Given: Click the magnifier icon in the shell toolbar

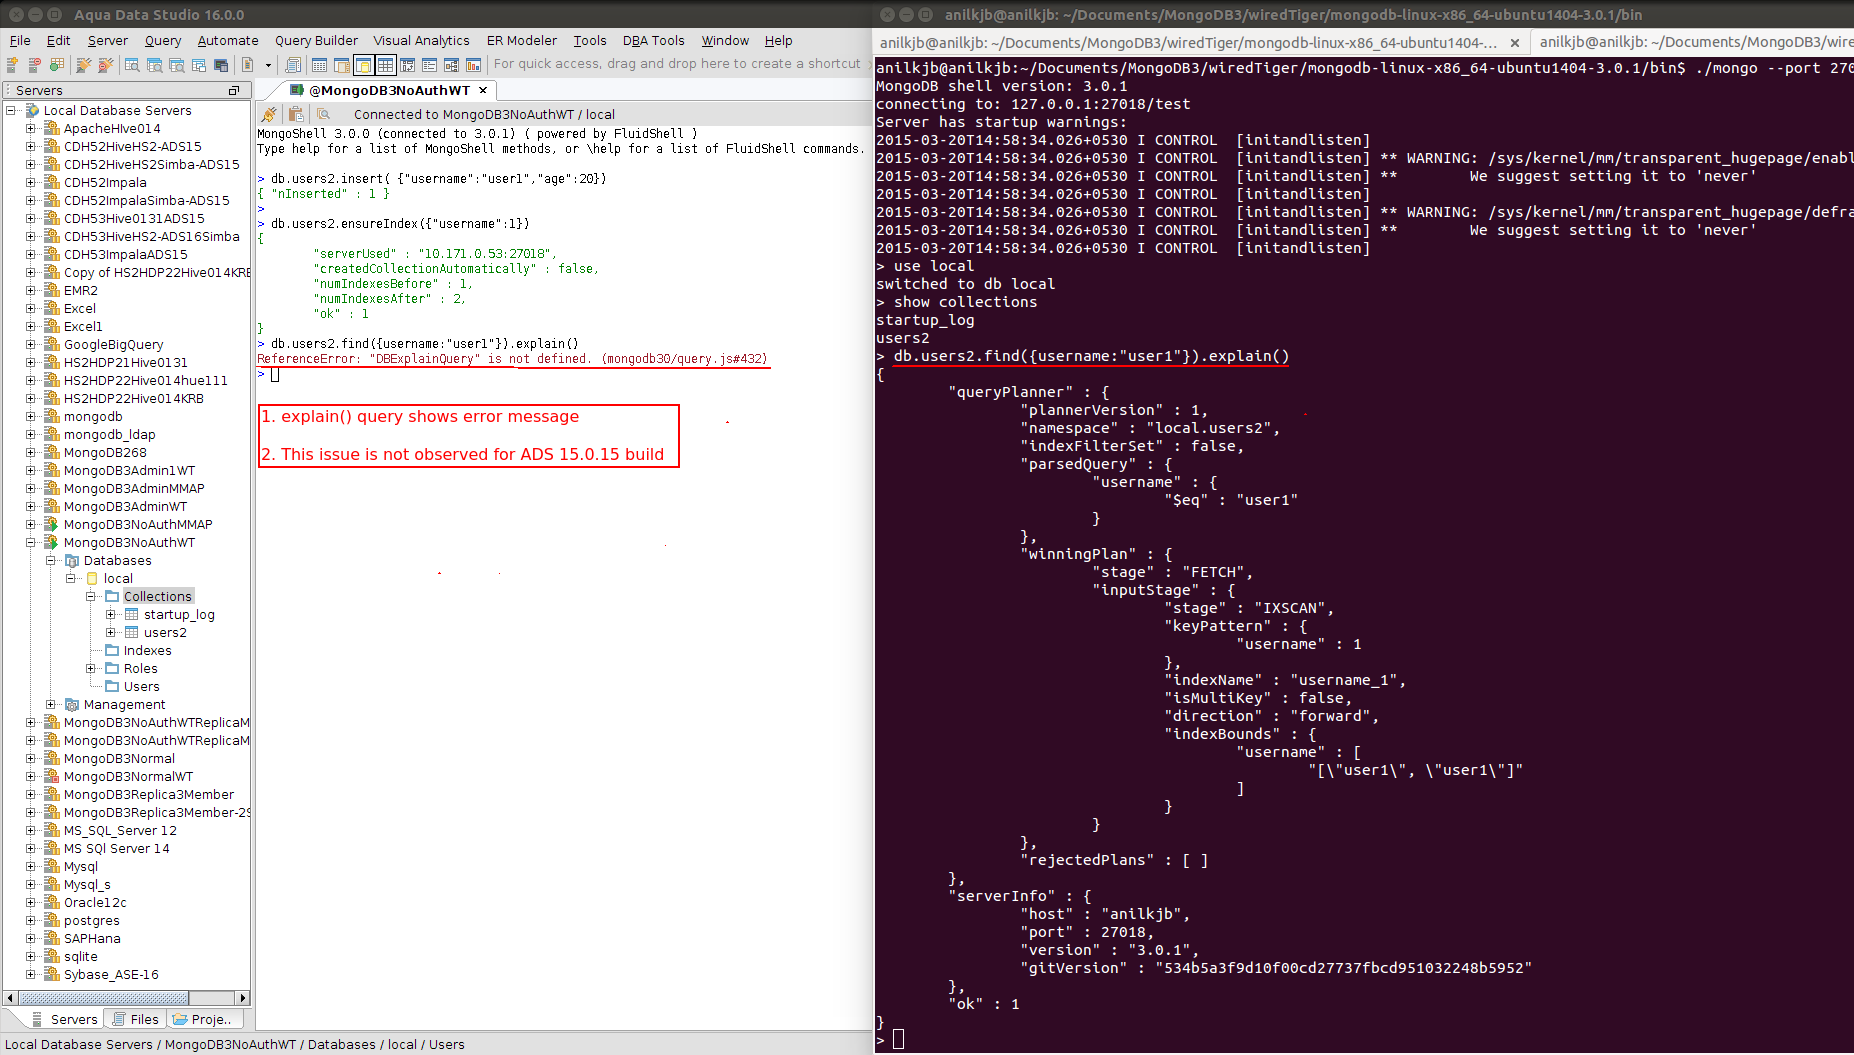Looking at the screenshot, I should (323, 114).
